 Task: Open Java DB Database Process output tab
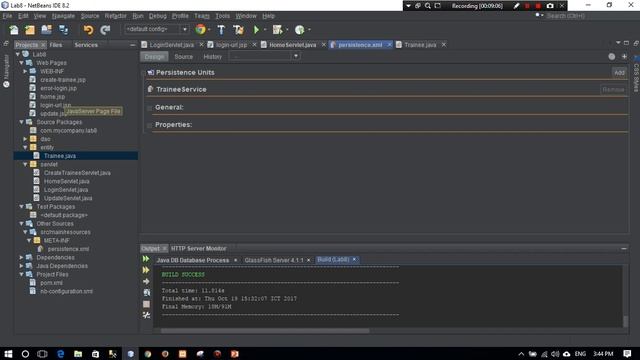coord(193,260)
